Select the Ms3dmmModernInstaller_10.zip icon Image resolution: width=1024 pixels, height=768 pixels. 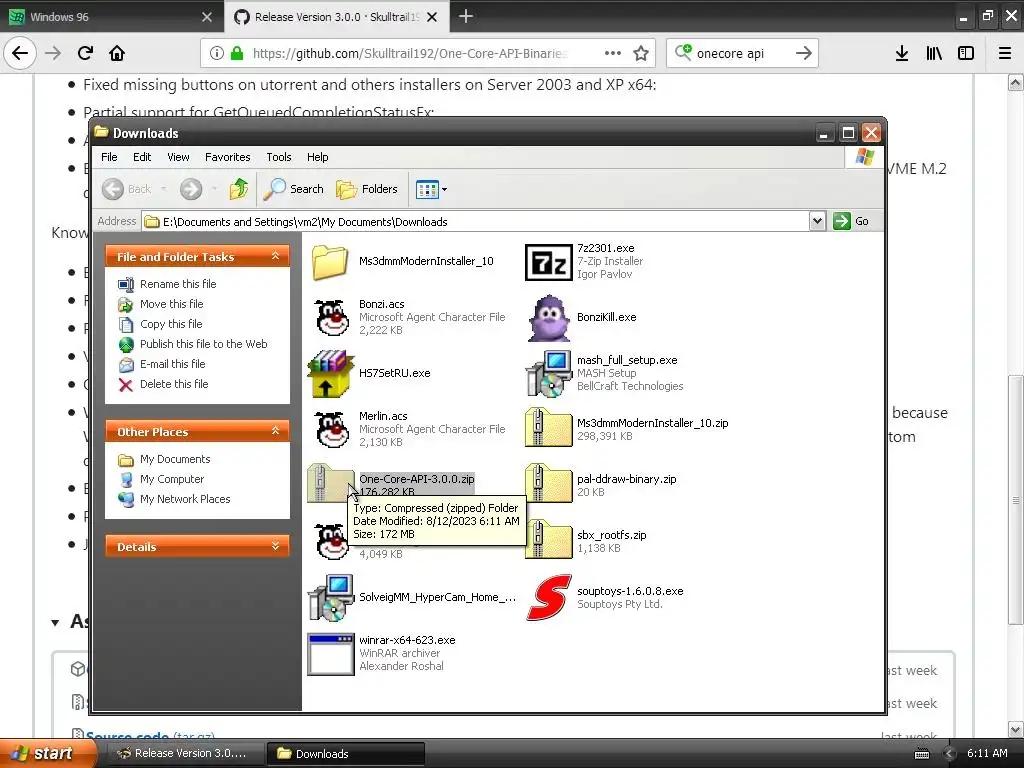pyautogui.click(x=549, y=428)
